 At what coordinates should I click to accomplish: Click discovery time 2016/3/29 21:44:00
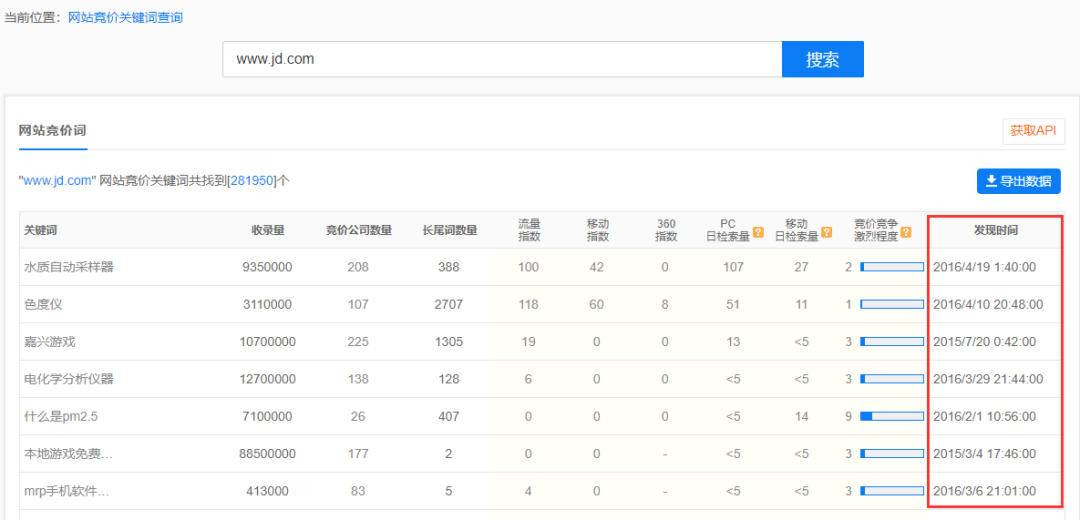click(x=988, y=379)
